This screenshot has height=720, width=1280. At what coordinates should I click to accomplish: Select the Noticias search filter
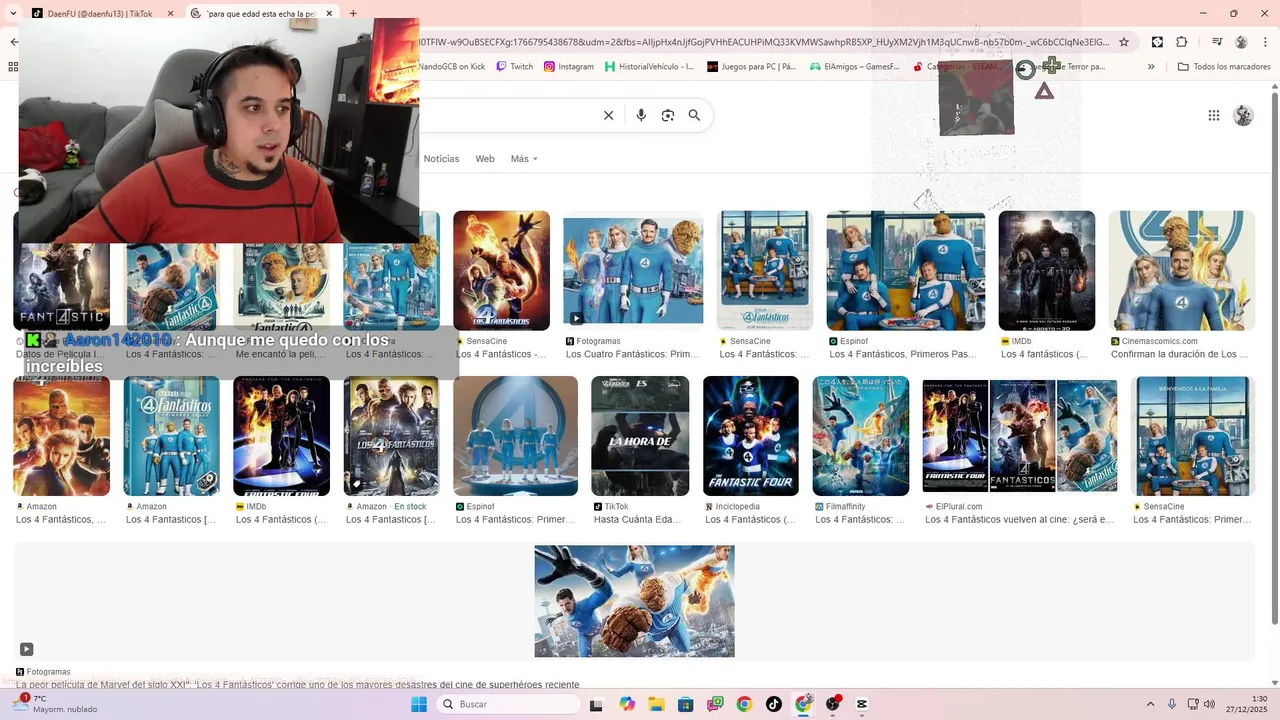pos(441,159)
